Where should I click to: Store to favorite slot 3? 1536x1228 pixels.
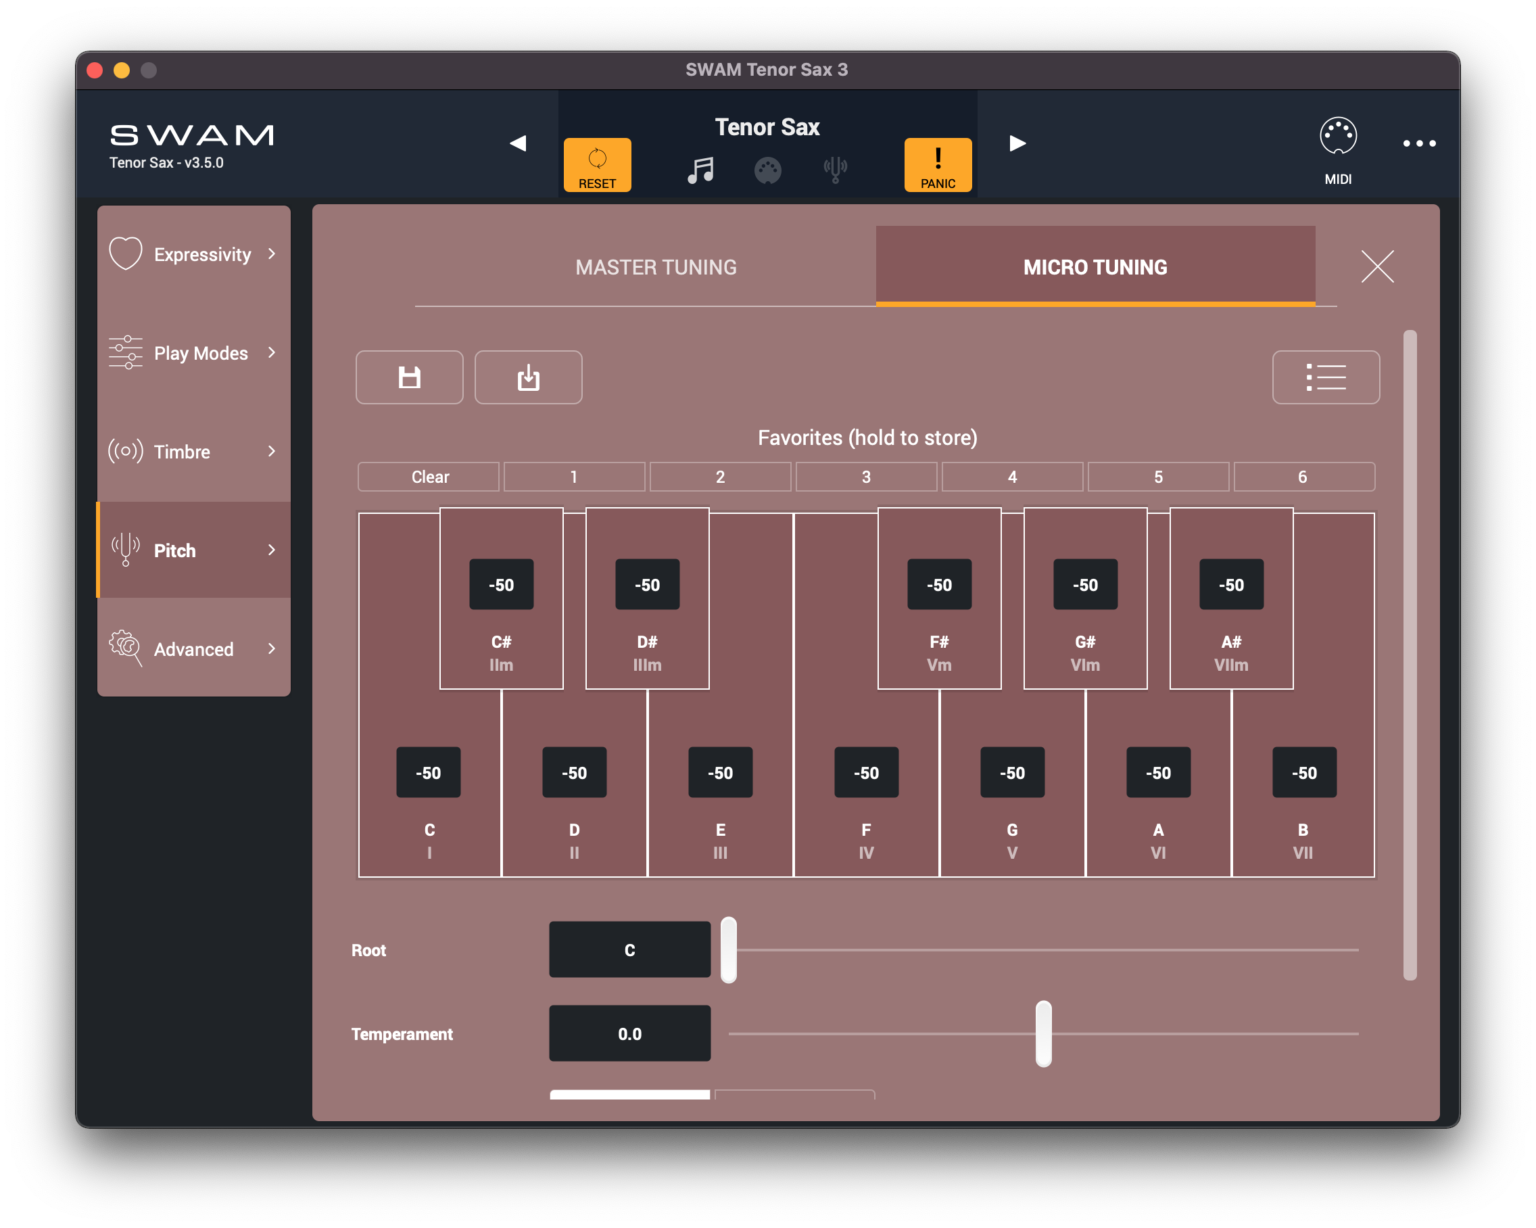866,476
